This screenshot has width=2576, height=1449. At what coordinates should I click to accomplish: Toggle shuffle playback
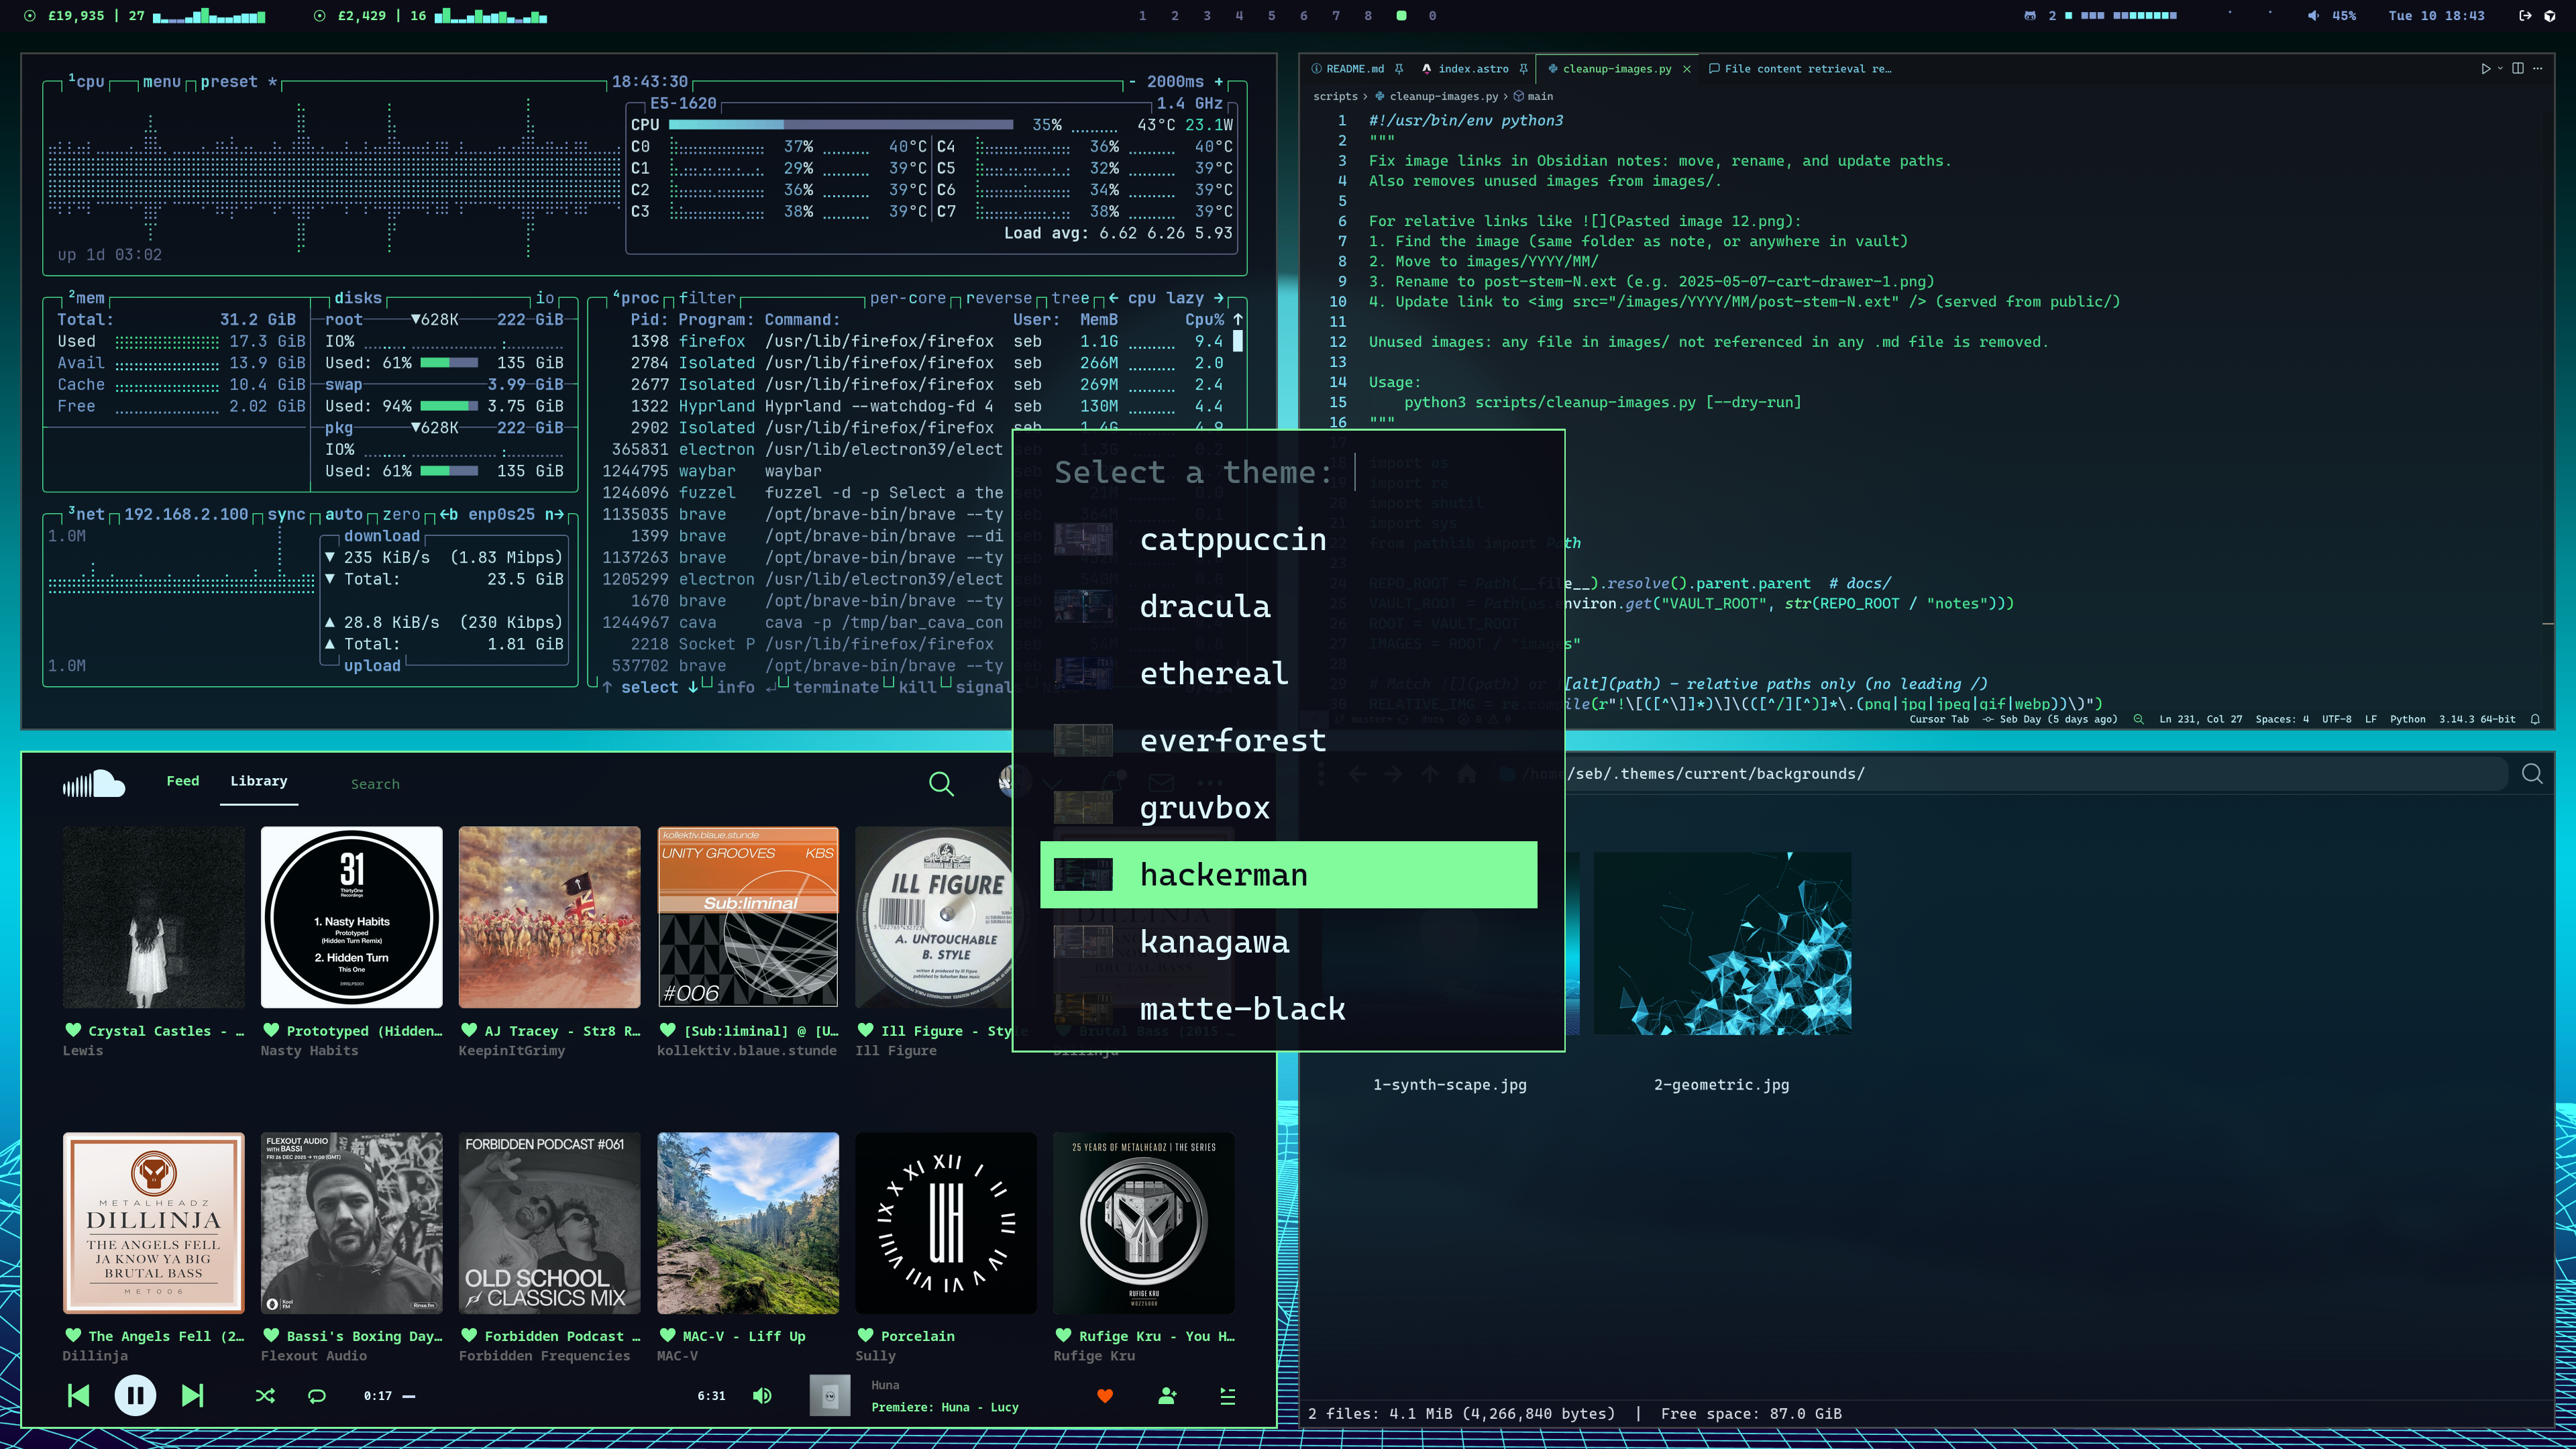(x=265, y=1396)
